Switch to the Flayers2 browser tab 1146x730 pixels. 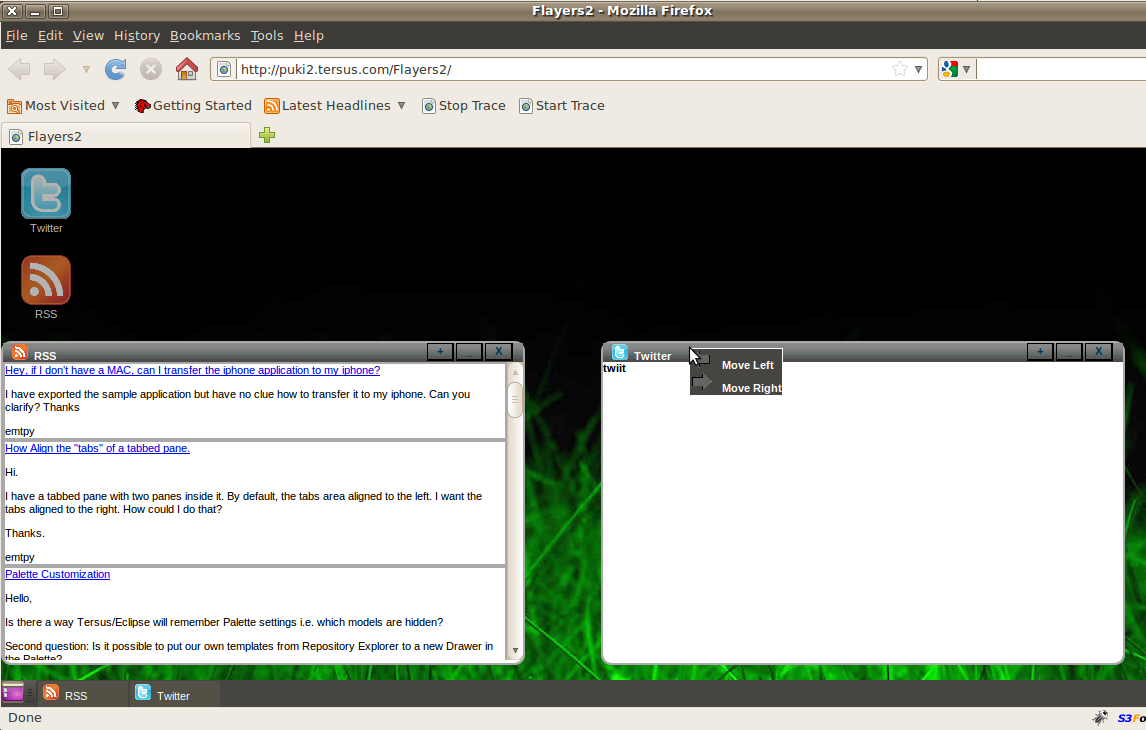[x=126, y=136]
